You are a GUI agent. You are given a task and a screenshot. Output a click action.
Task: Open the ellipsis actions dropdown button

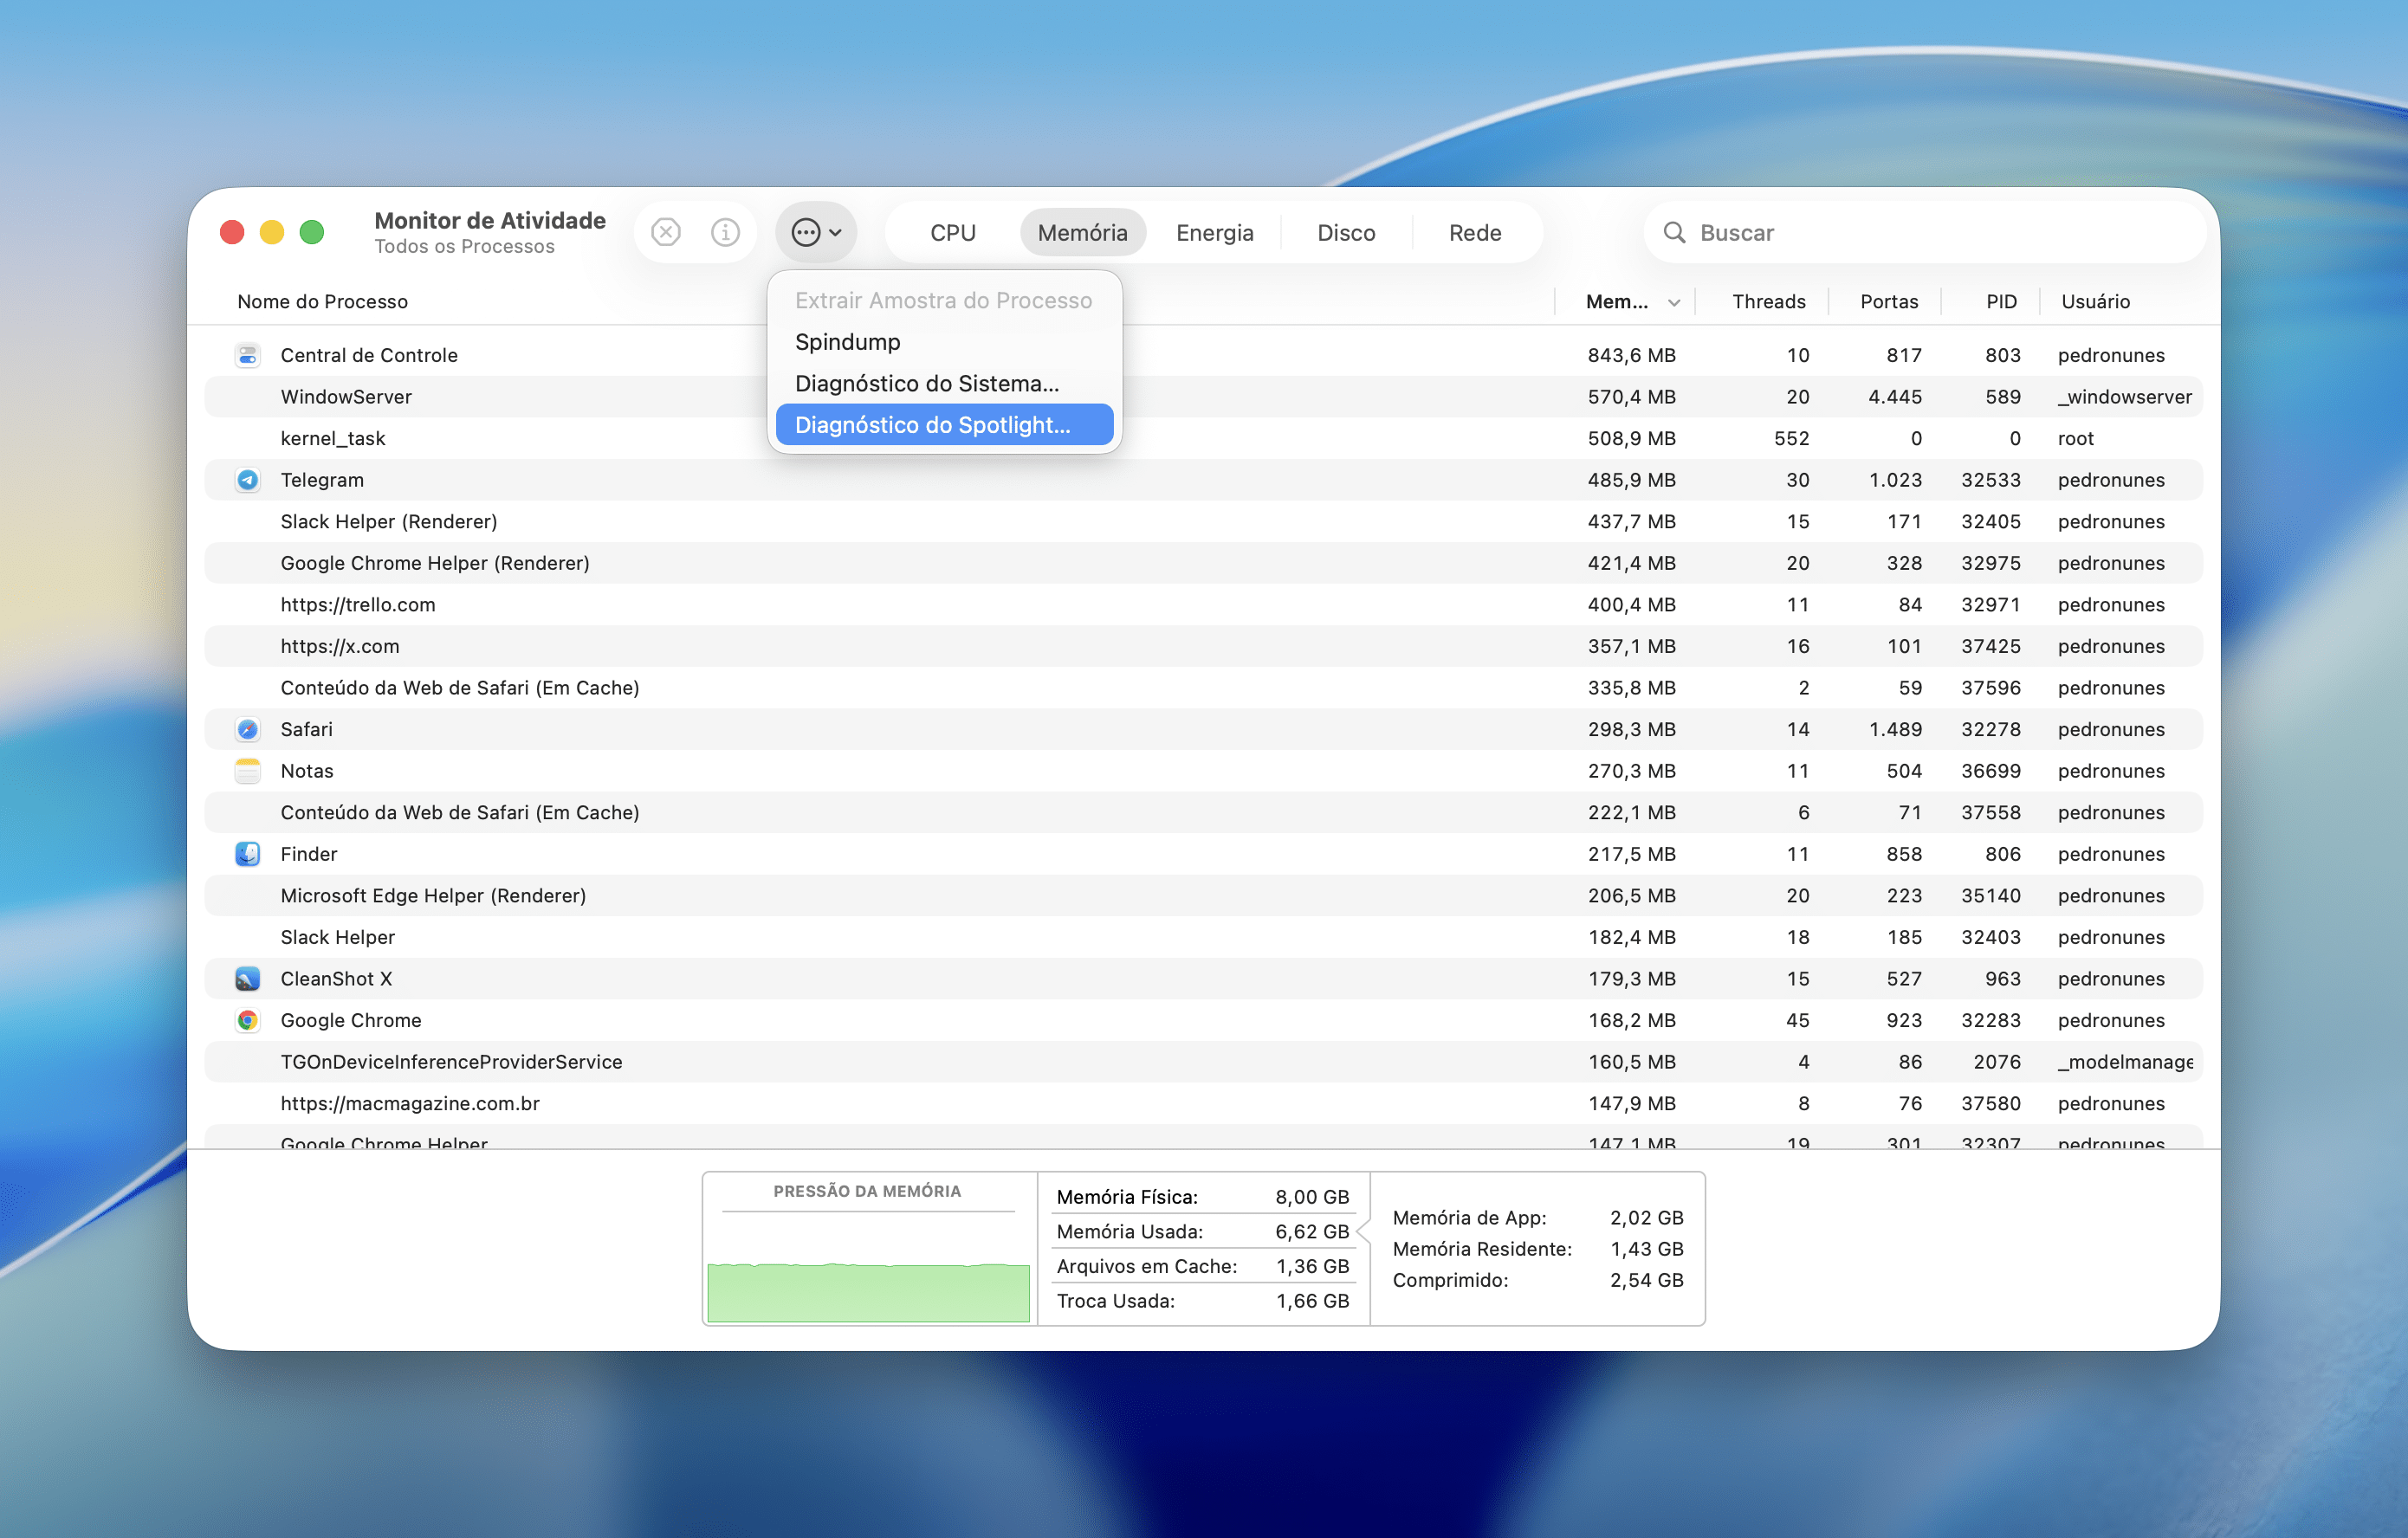[816, 233]
